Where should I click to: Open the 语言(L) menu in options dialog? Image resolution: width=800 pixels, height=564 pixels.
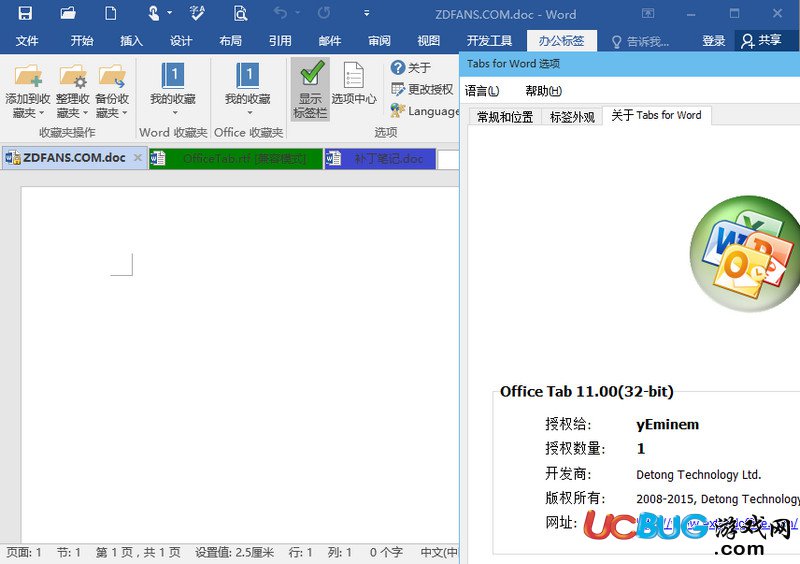(x=482, y=91)
